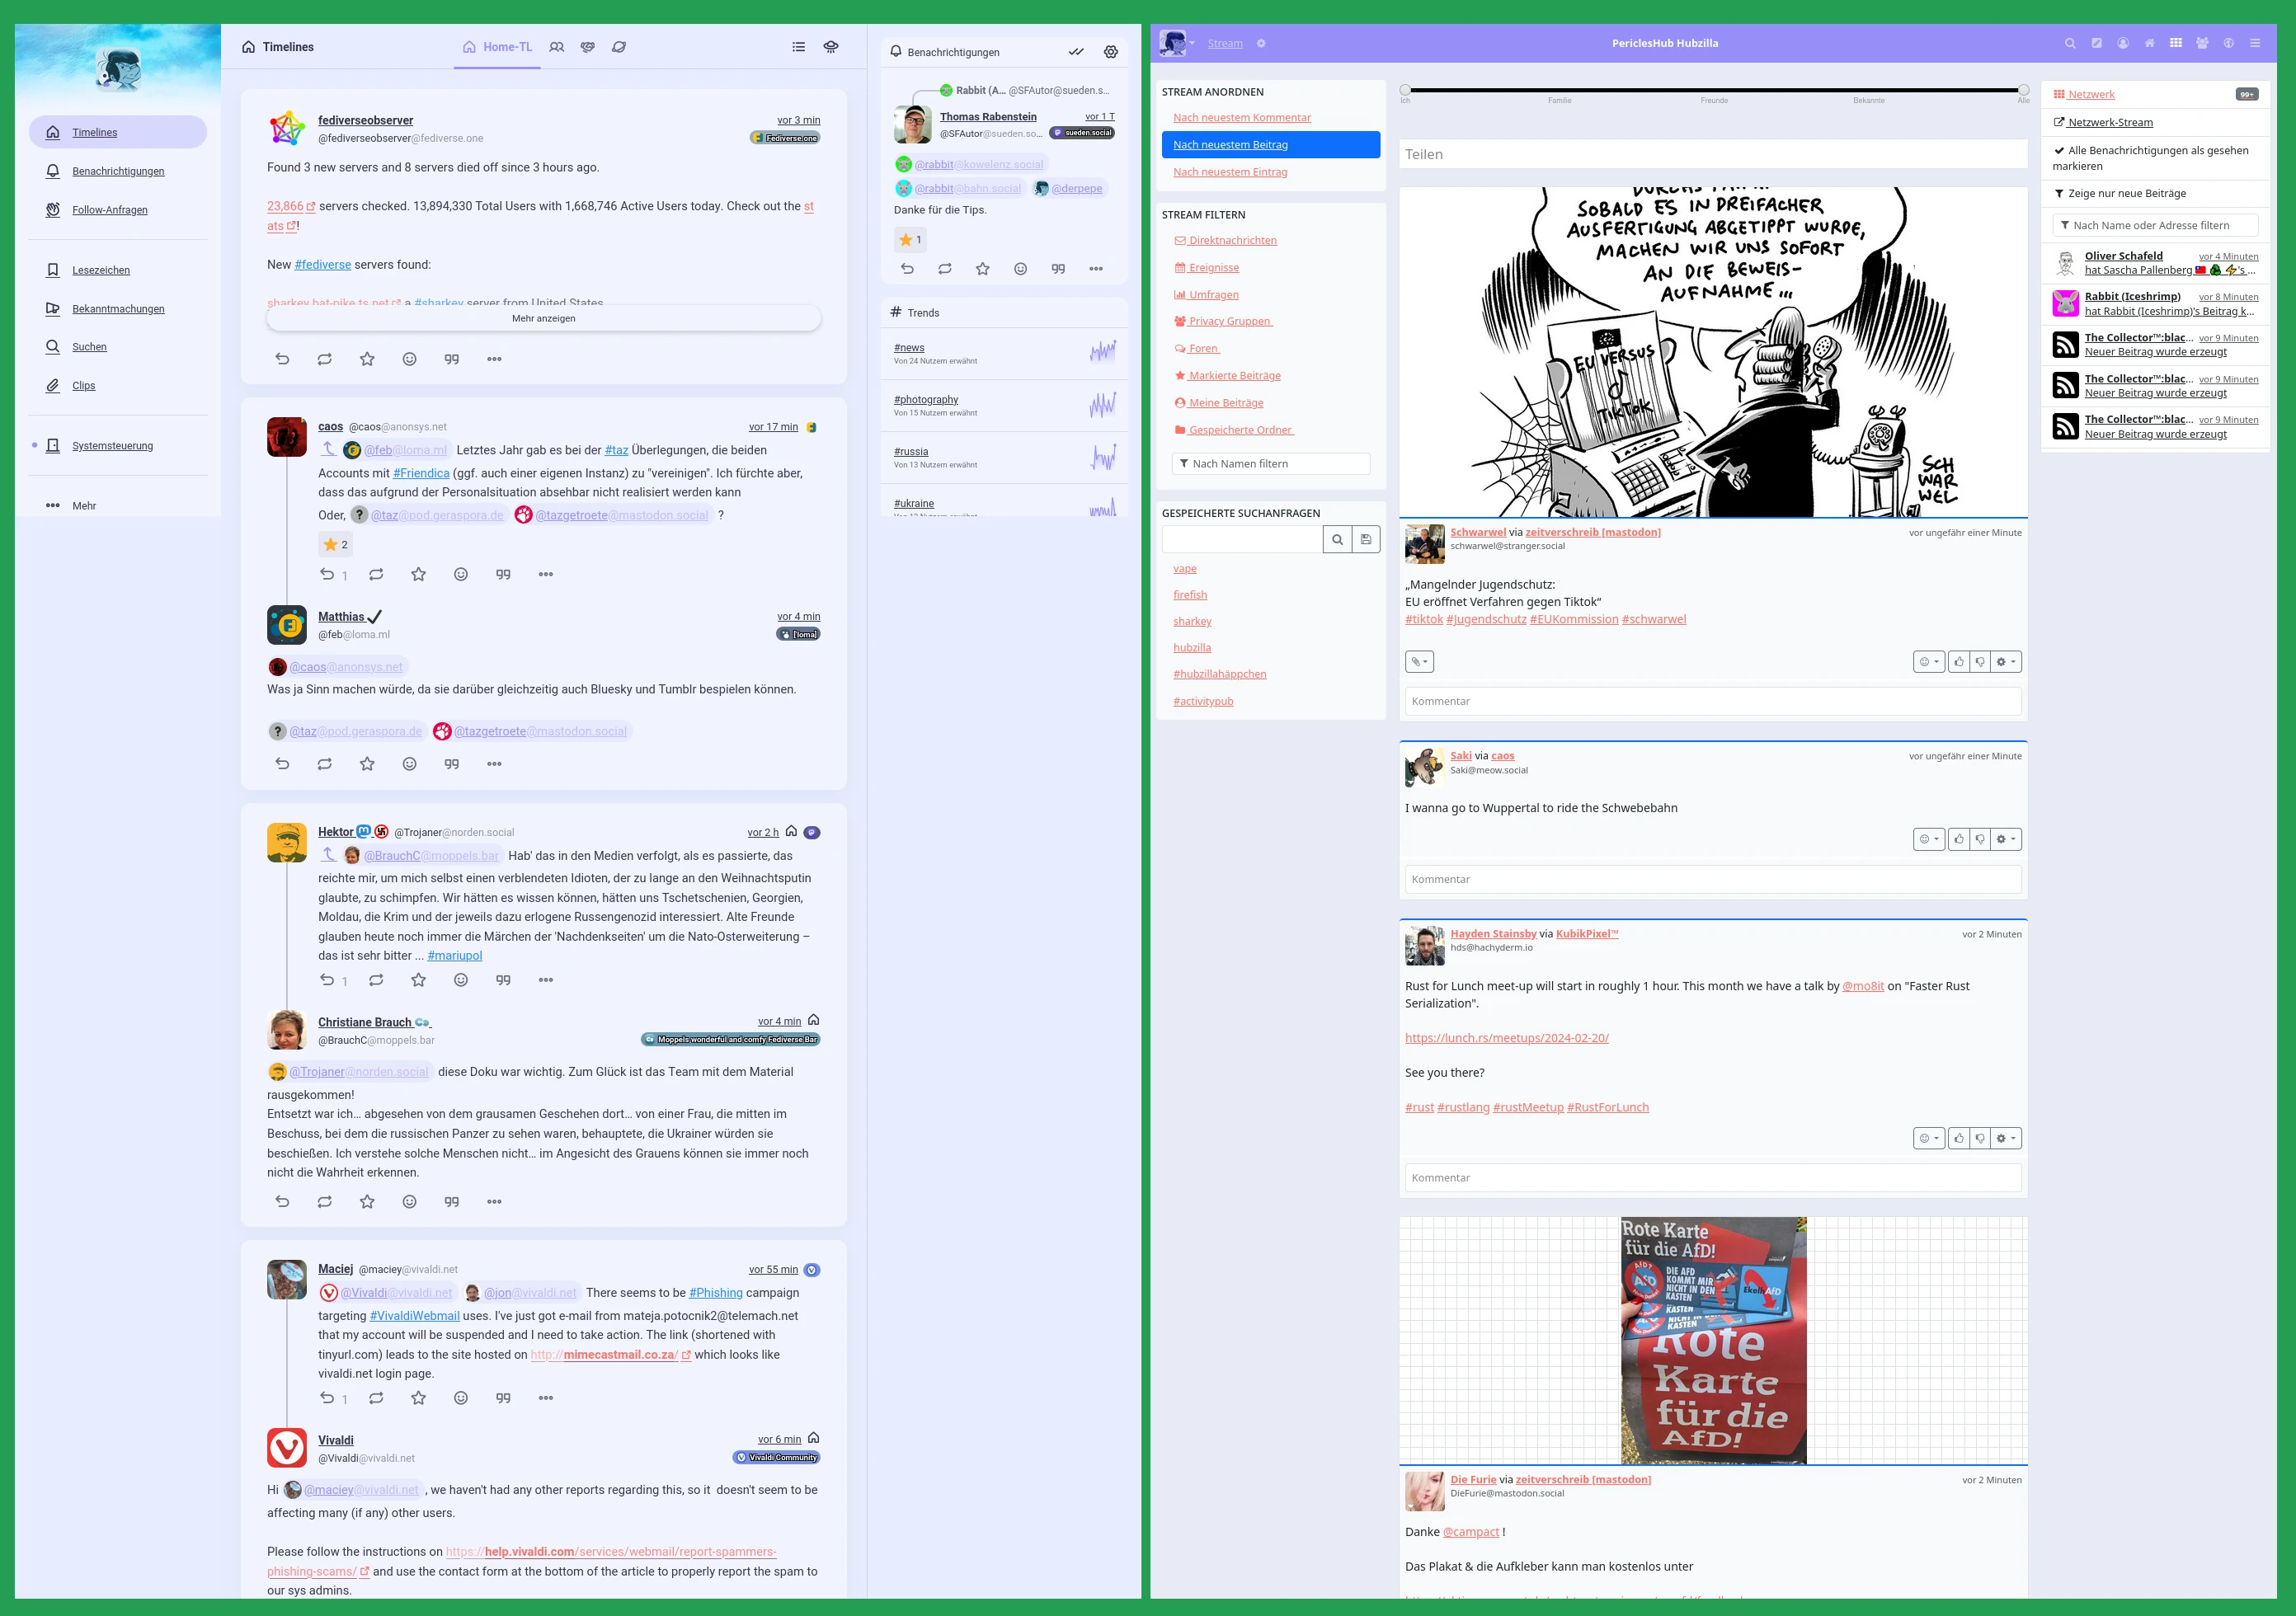Click save search floppy-disk button

click(1365, 540)
